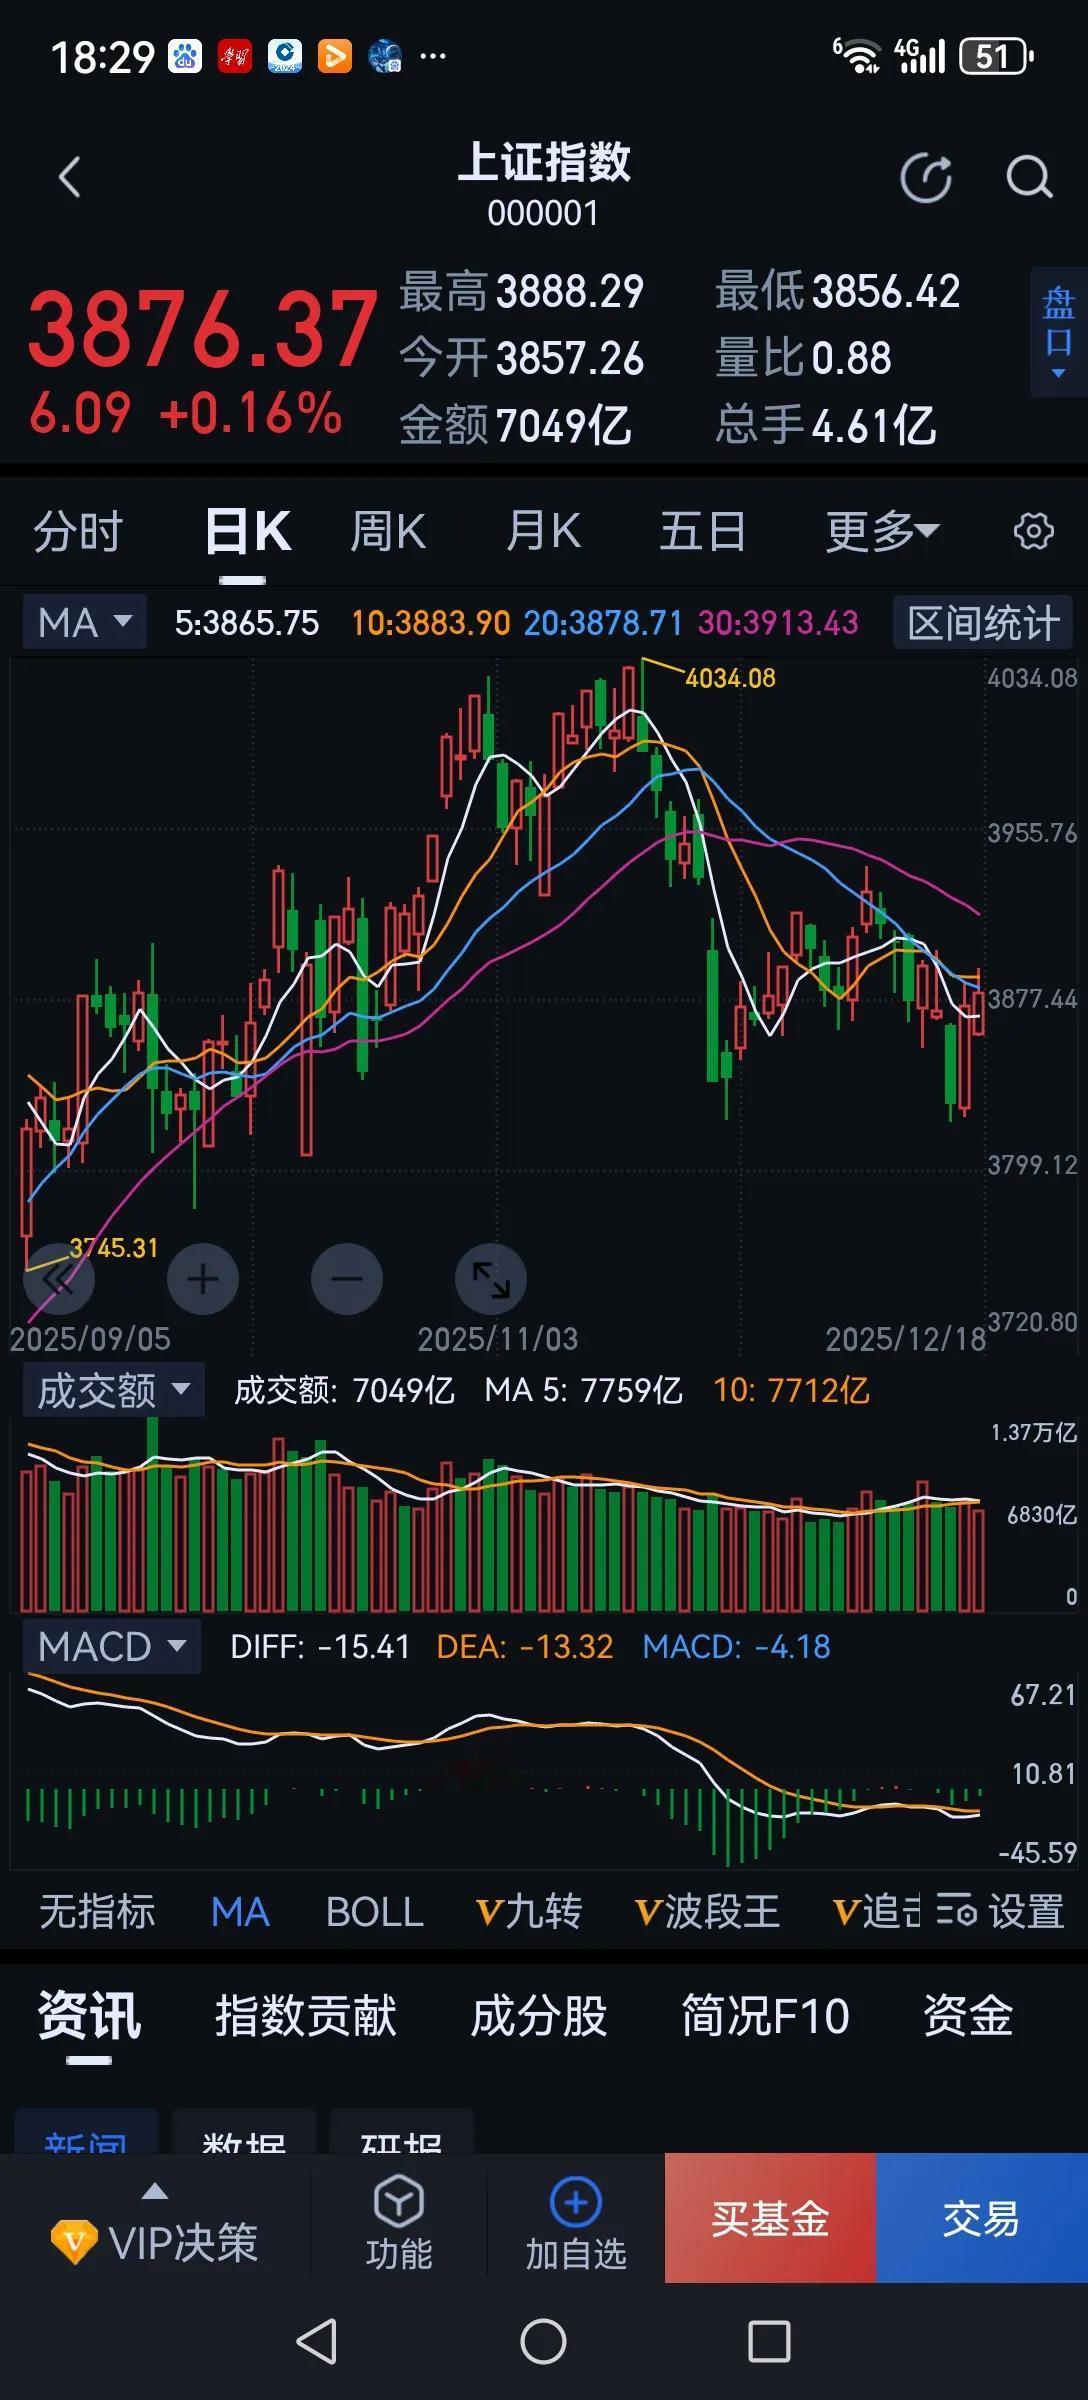Select BOLL overlay option
Viewport: 1088px width, 2400px height.
point(375,1911)
